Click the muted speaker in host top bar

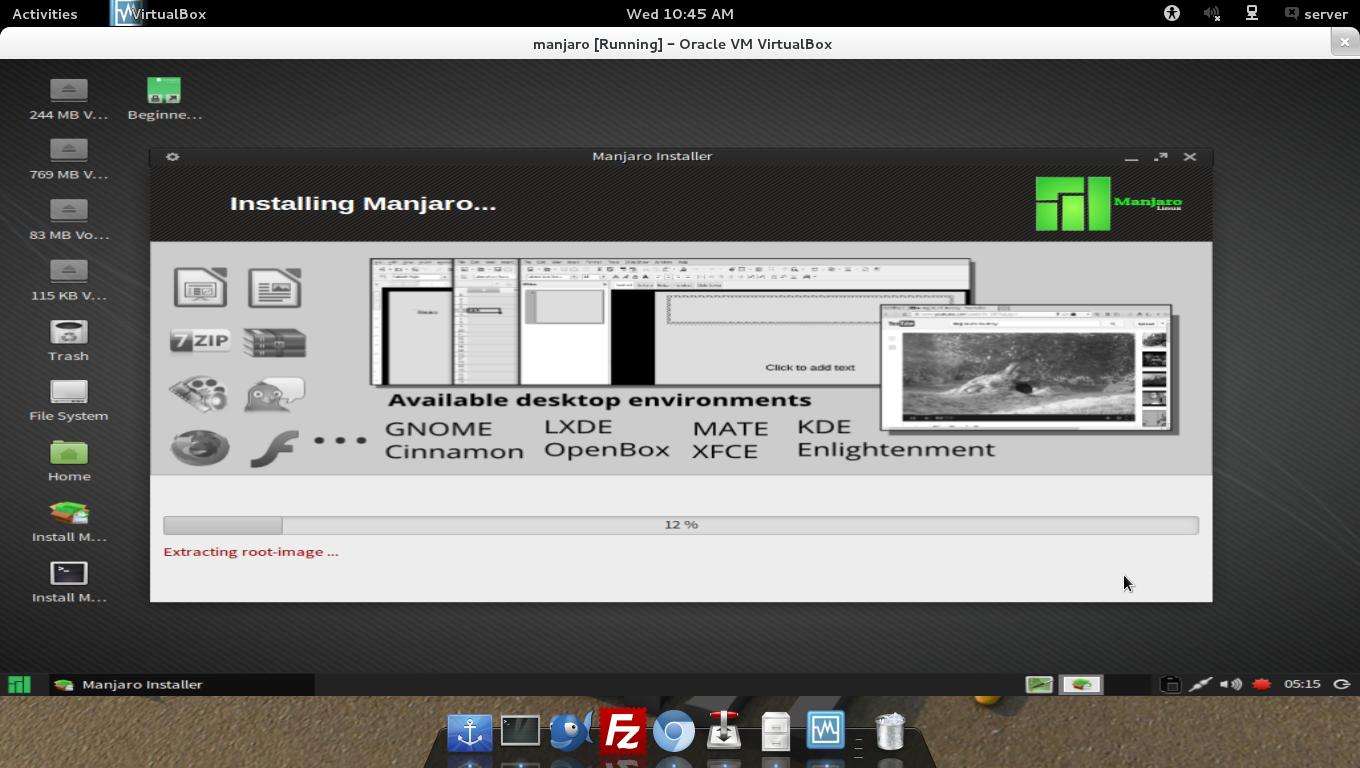(1212, 14)
